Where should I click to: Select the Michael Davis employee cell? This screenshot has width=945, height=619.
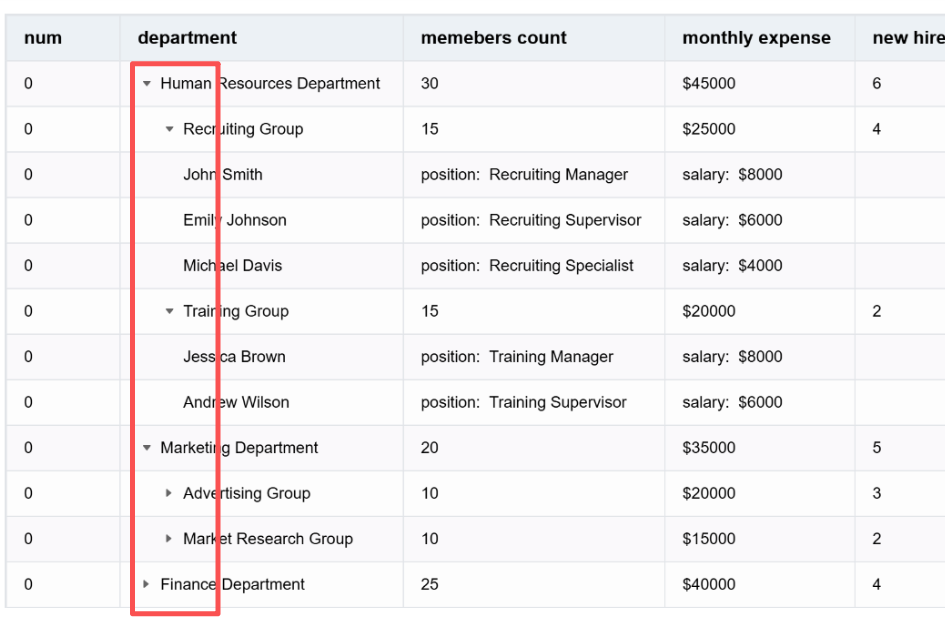coord(233,266)
